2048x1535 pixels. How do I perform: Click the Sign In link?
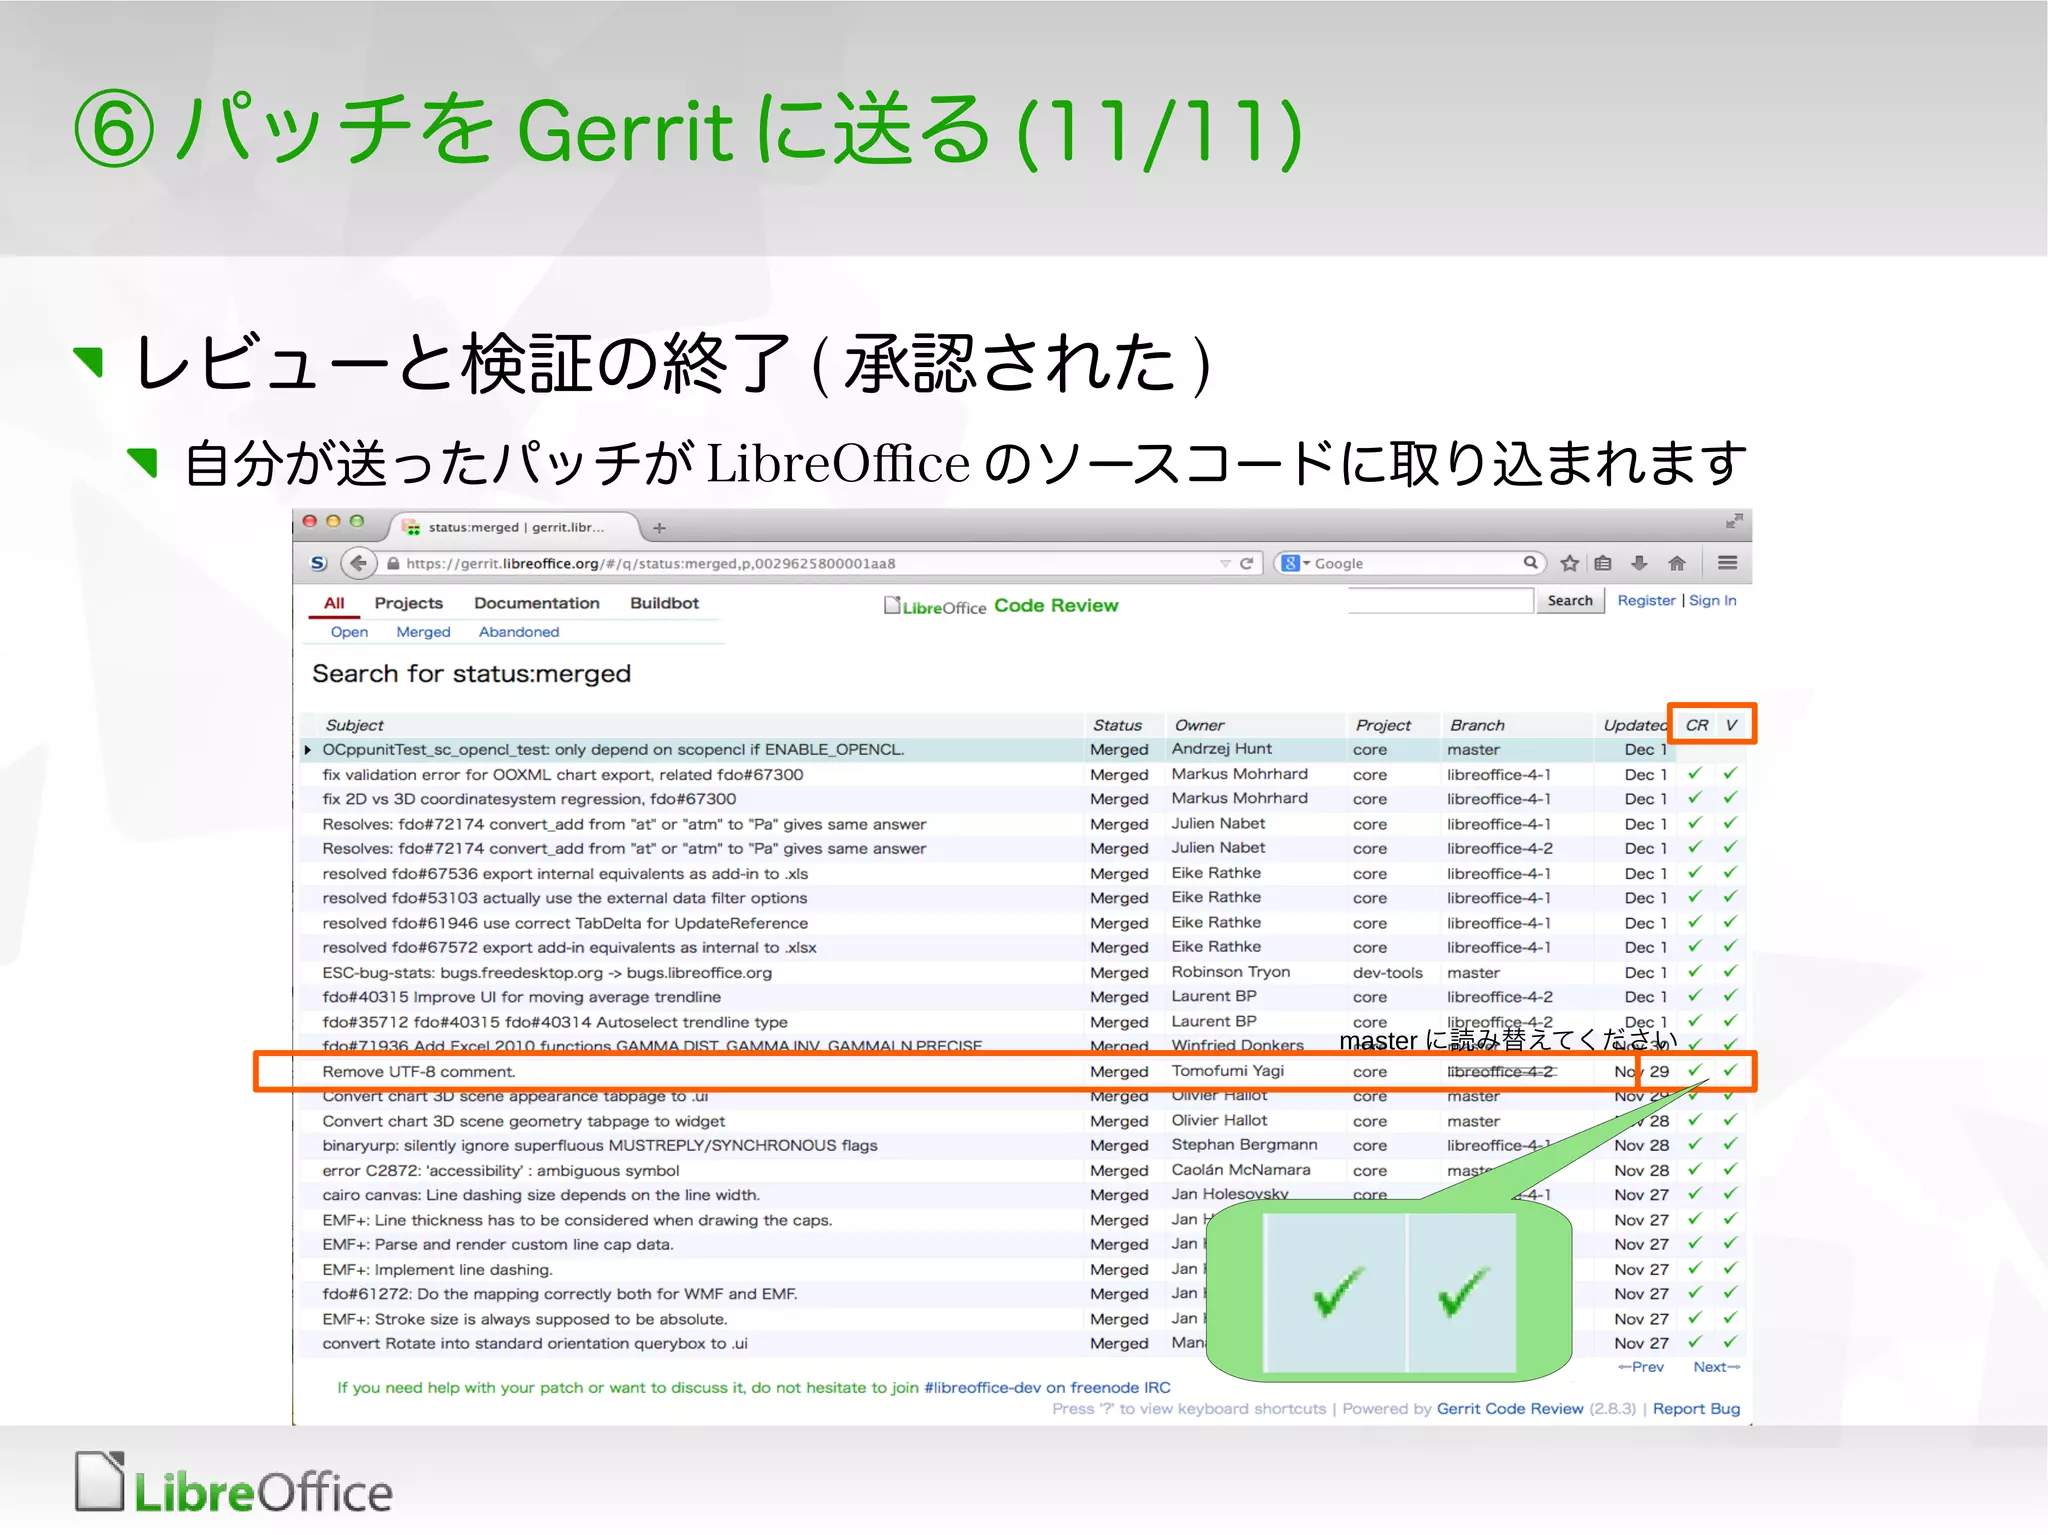(x=1712, y=600)
